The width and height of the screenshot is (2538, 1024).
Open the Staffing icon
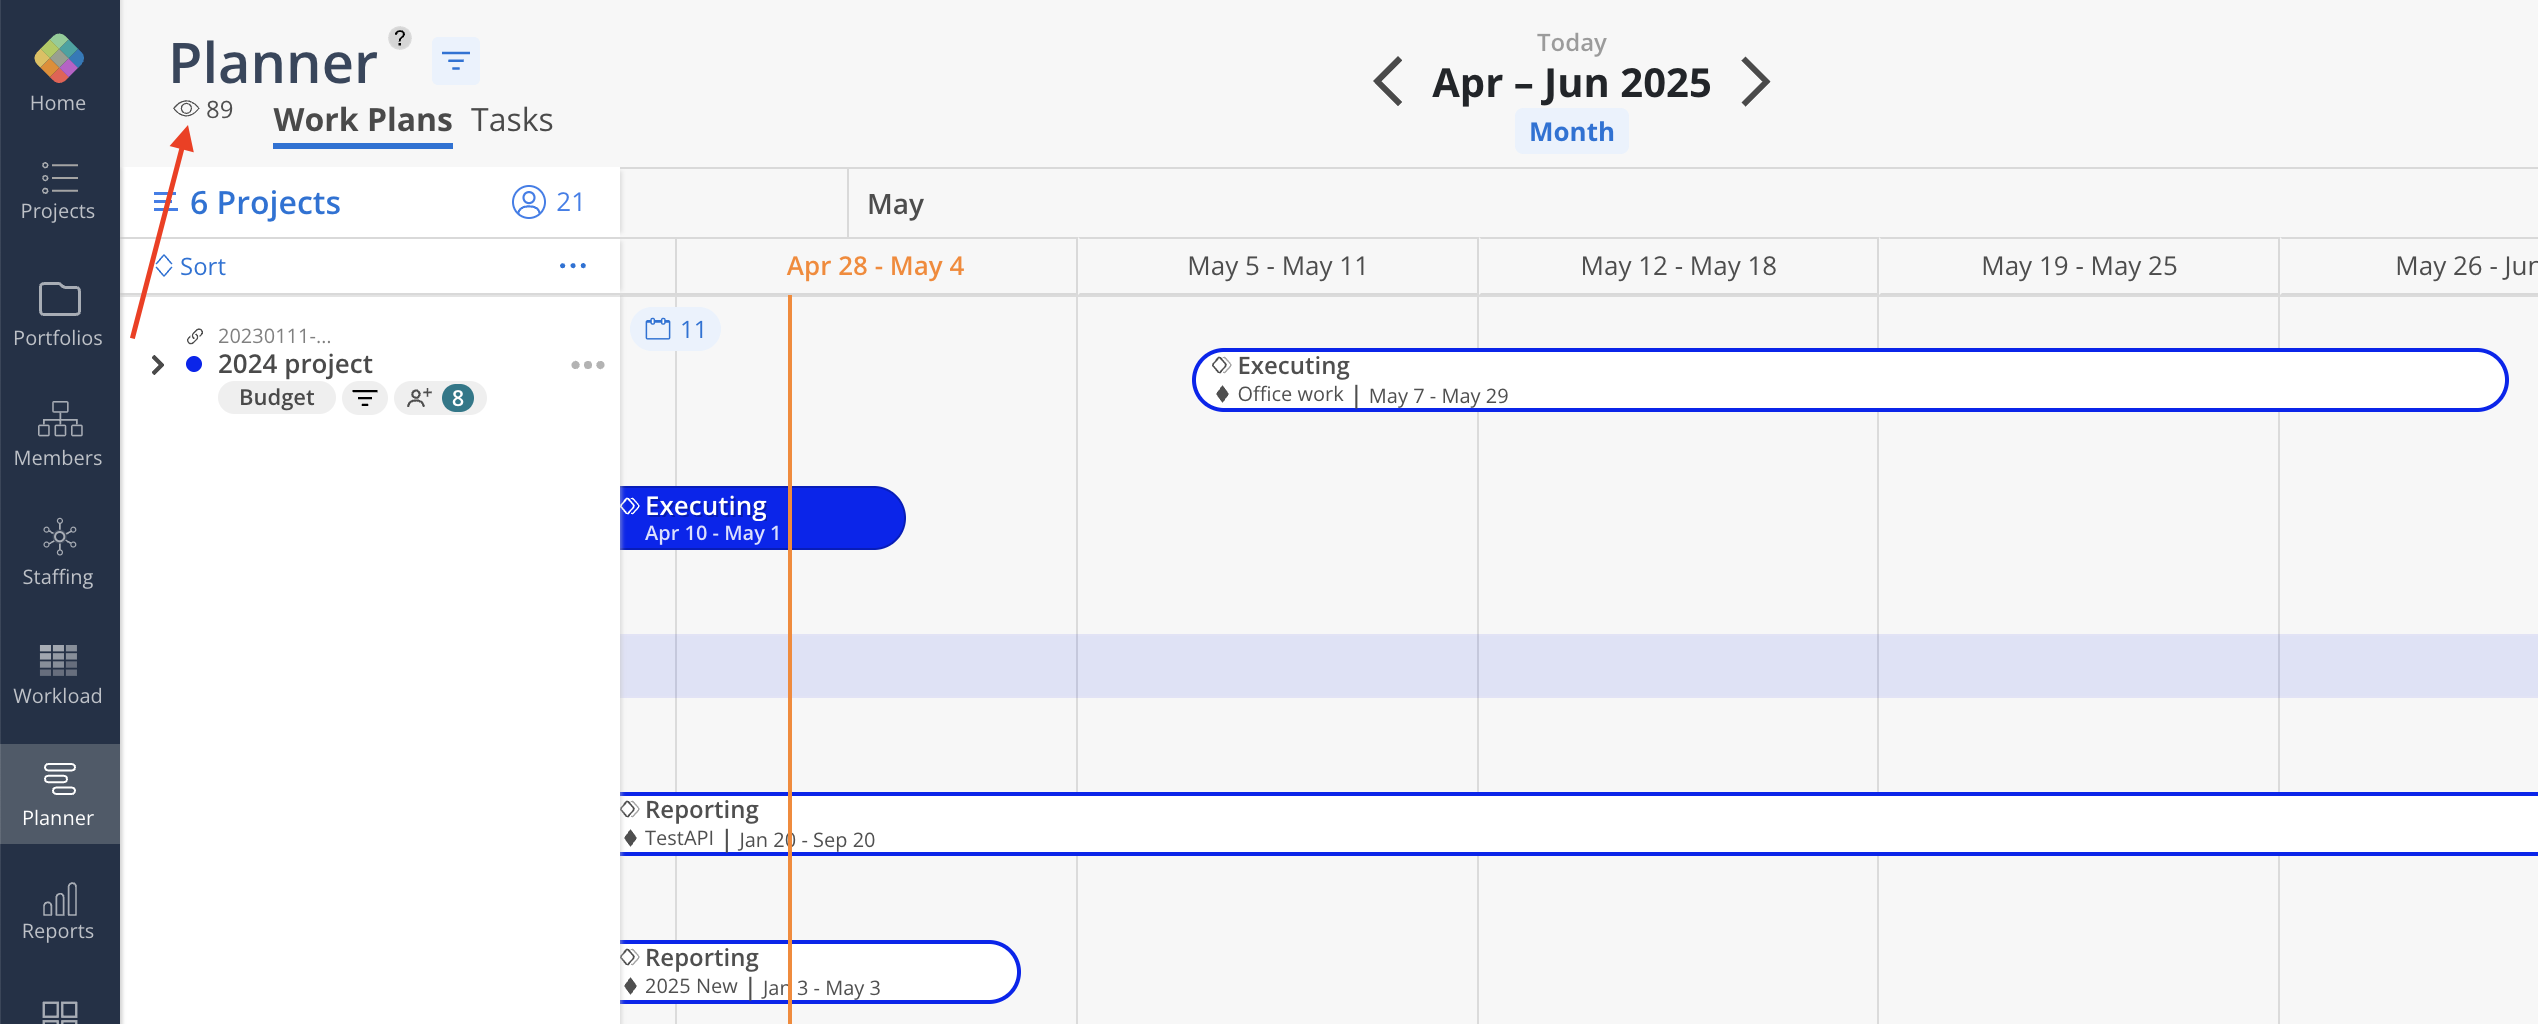[x=59, y=537]
